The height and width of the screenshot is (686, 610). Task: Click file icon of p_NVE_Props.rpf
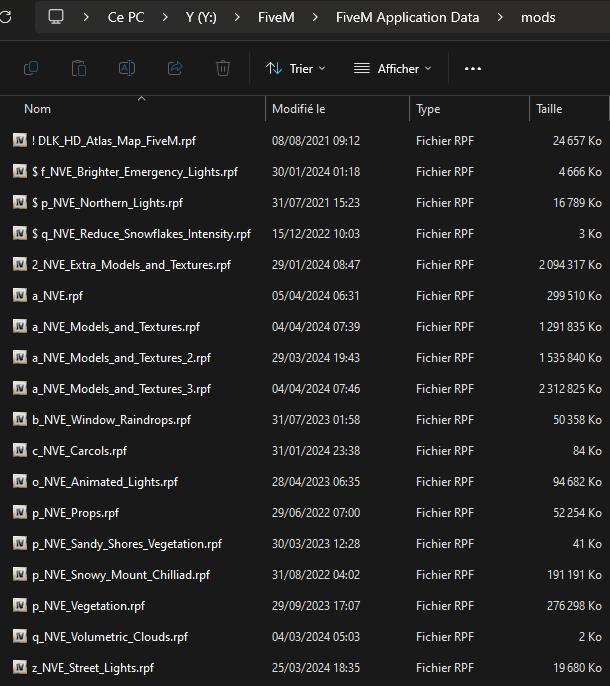20,513
